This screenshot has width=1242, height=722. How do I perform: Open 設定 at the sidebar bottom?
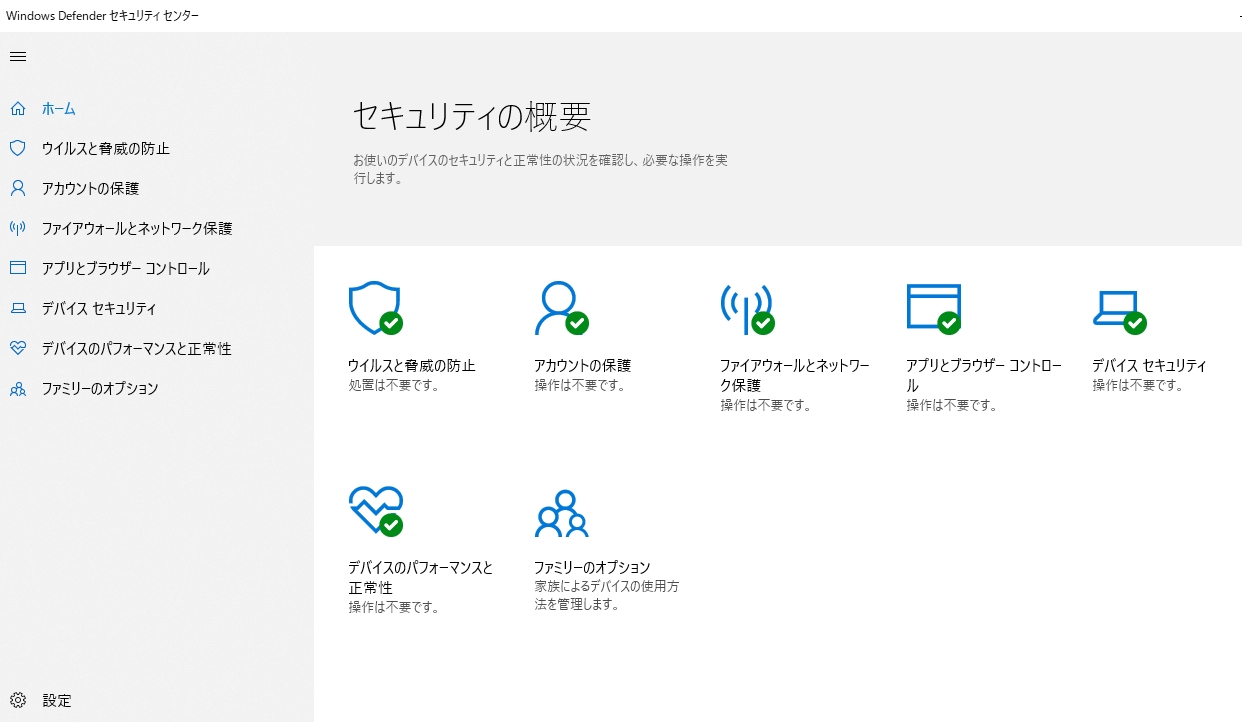(57, 700)
